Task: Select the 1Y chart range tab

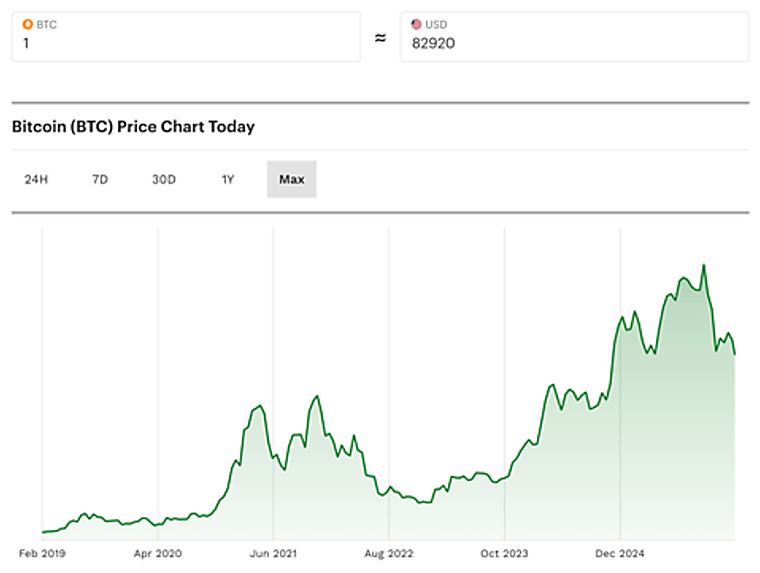Action: [x=228, y=179]
